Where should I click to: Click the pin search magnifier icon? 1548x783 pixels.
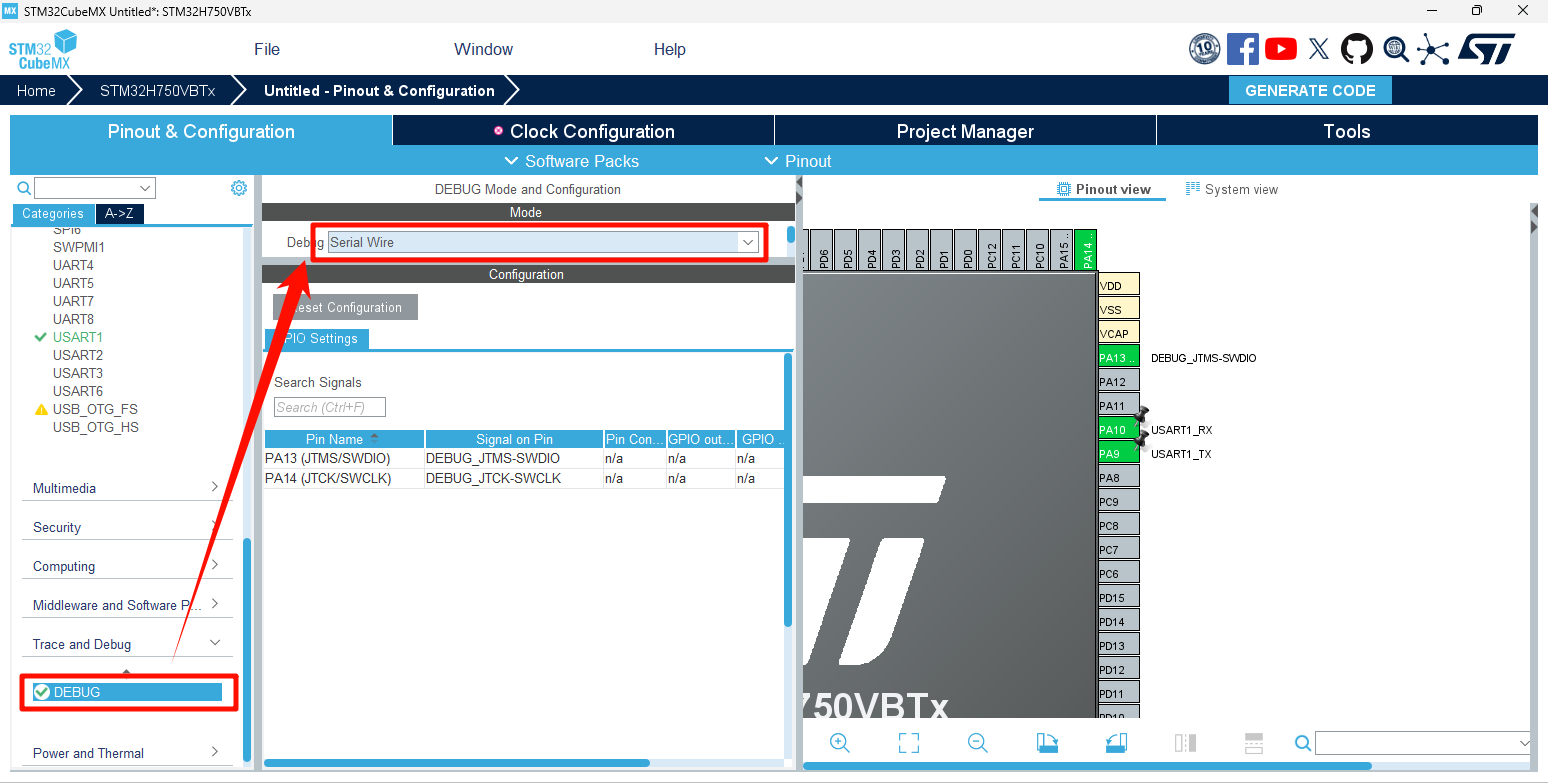click(1303, 743)
